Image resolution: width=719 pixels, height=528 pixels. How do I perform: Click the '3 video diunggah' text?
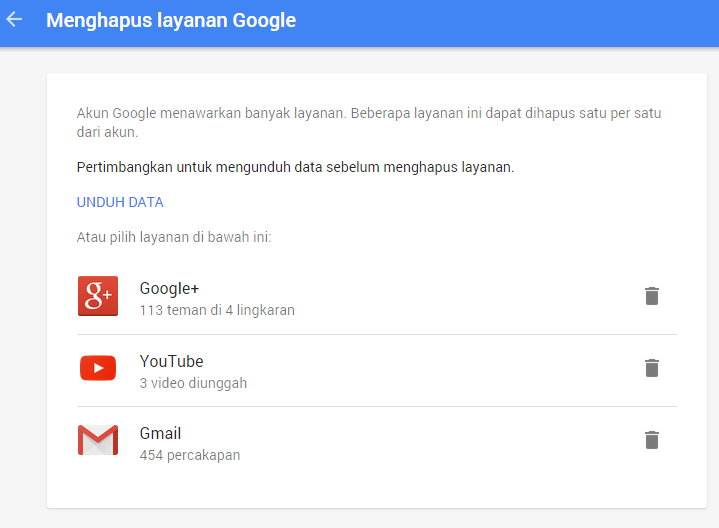coord(193,383)
